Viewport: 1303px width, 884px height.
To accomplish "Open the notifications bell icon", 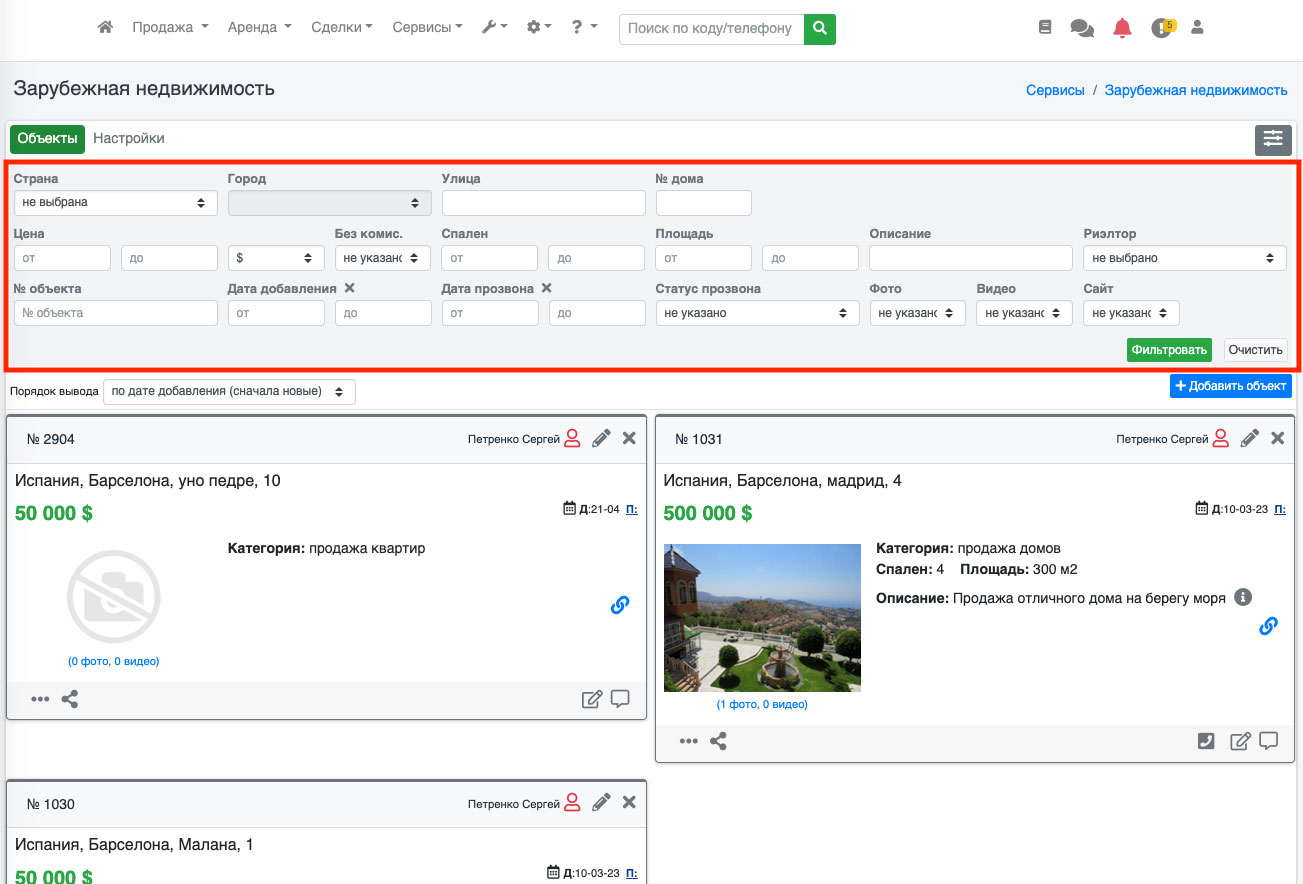I will pyautogui.click(x=1122, y=28).
